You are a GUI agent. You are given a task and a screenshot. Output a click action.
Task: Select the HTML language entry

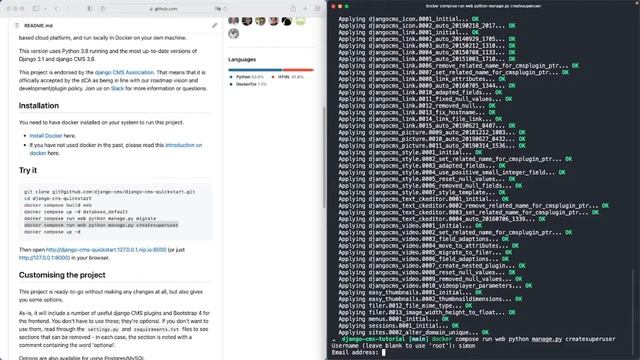click(288, 77)
